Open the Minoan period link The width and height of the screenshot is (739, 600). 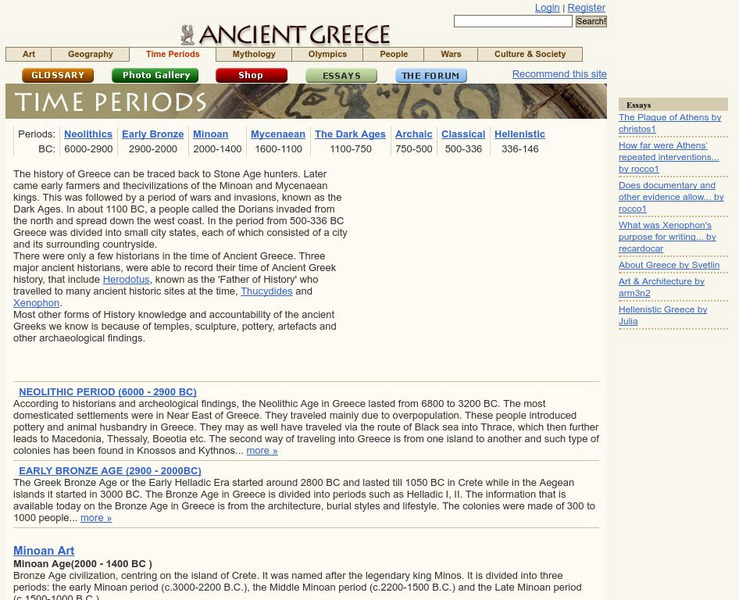pyautogui.click(x=211, y=134)
